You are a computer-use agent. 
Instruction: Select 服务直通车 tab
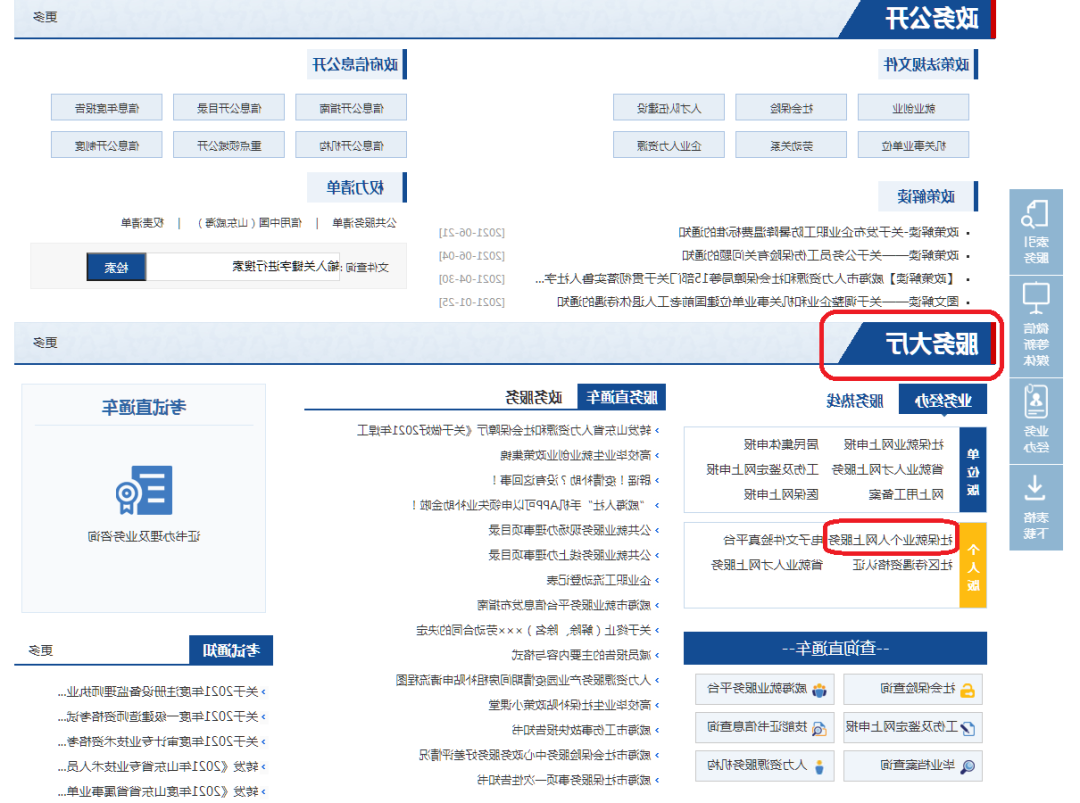coord(621,397)
